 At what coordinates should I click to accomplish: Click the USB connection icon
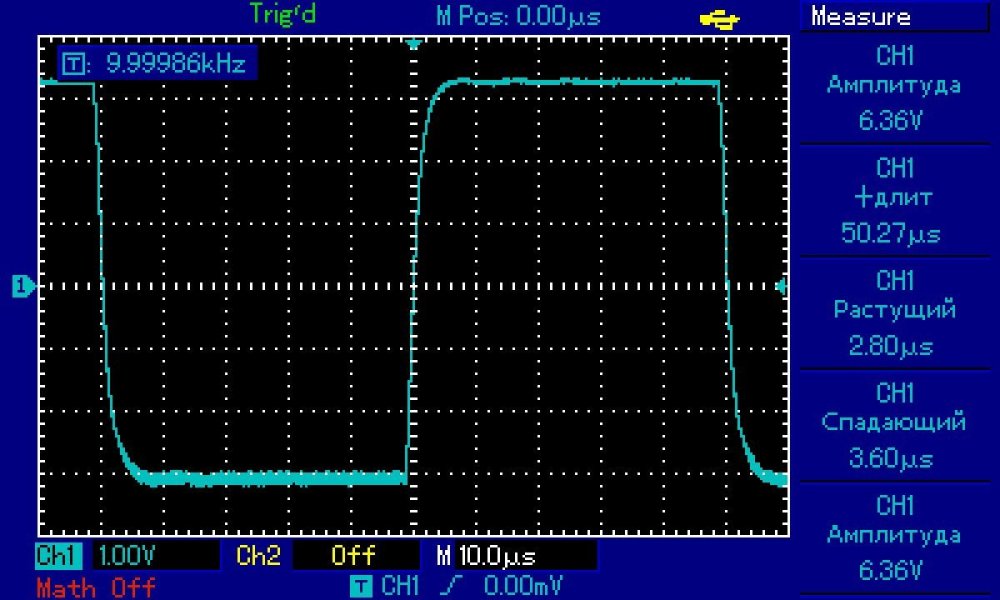pyautogui.click(x=720, y=17)
